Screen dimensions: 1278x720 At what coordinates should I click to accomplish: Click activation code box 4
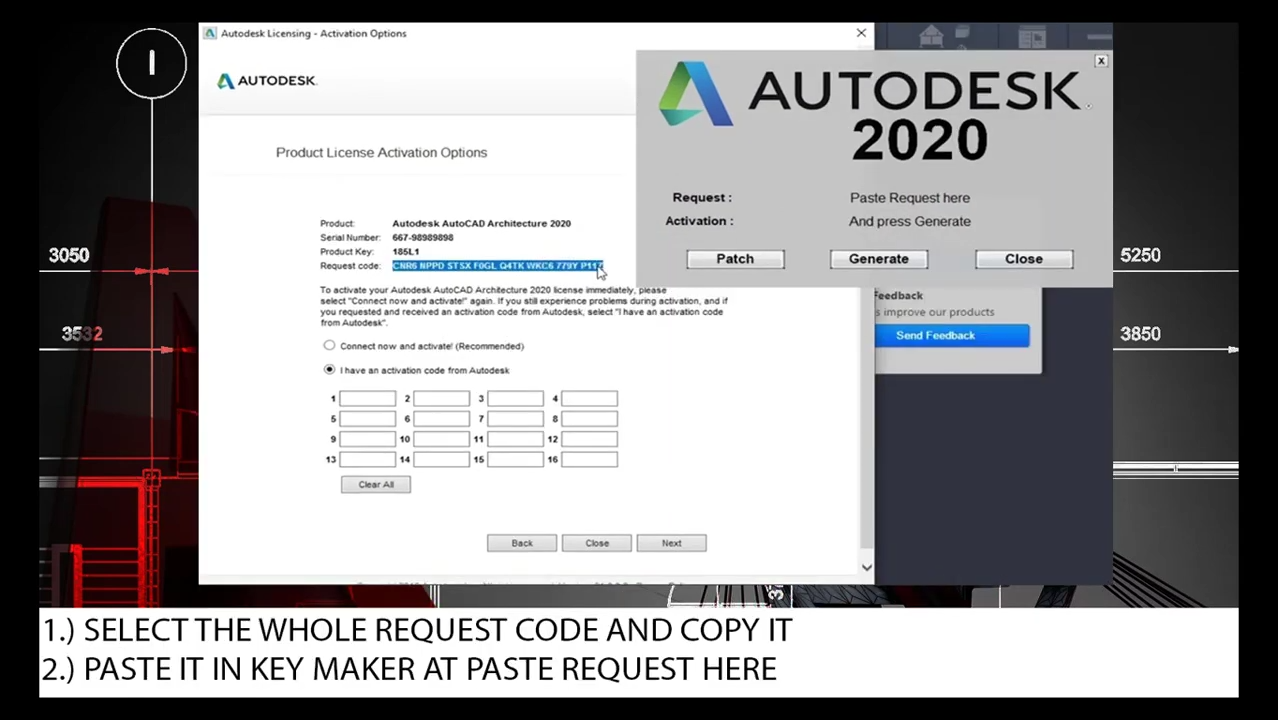(x=589, y=399)
